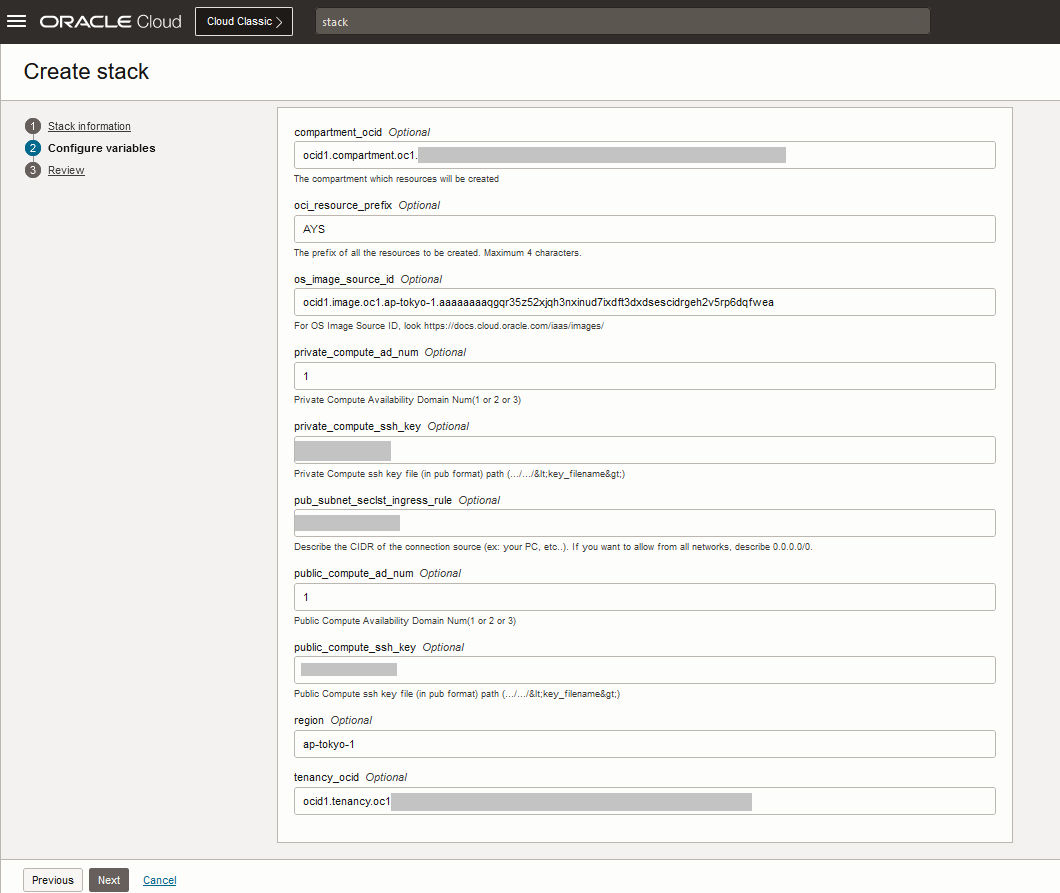Image resolution: width=1060 pixels, height=893 pixels.
Task: Switch to Cloud Classic
Action: [x=244, y=22]
